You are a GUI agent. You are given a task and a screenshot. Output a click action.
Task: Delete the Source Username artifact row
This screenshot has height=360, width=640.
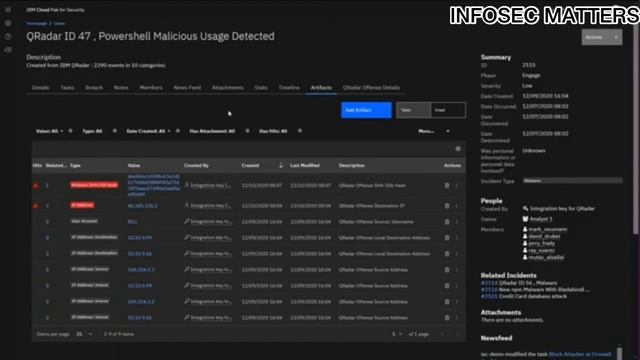pyautogui.click(x=447, y=222)
